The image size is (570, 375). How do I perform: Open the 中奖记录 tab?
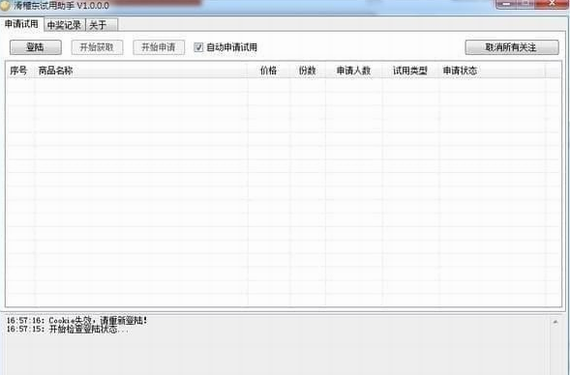(x=64, y=25)
